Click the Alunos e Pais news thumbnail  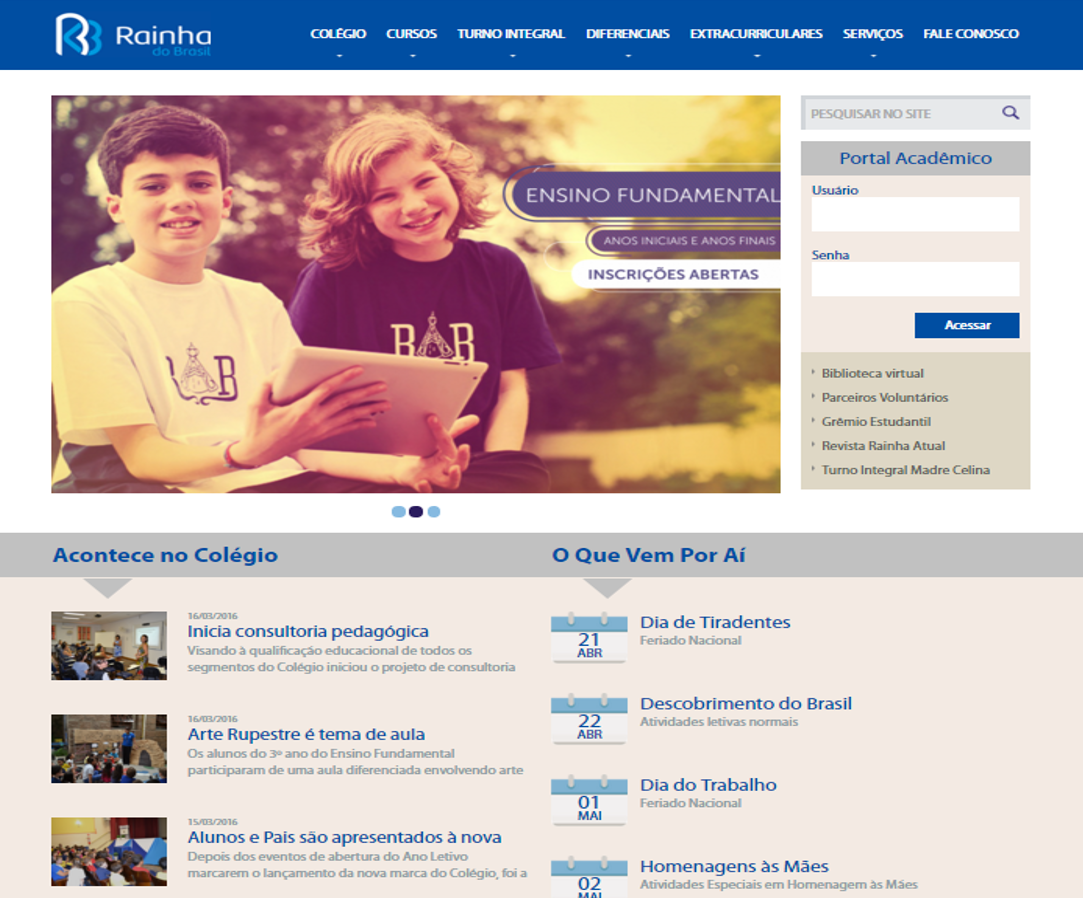click(109, 851)
